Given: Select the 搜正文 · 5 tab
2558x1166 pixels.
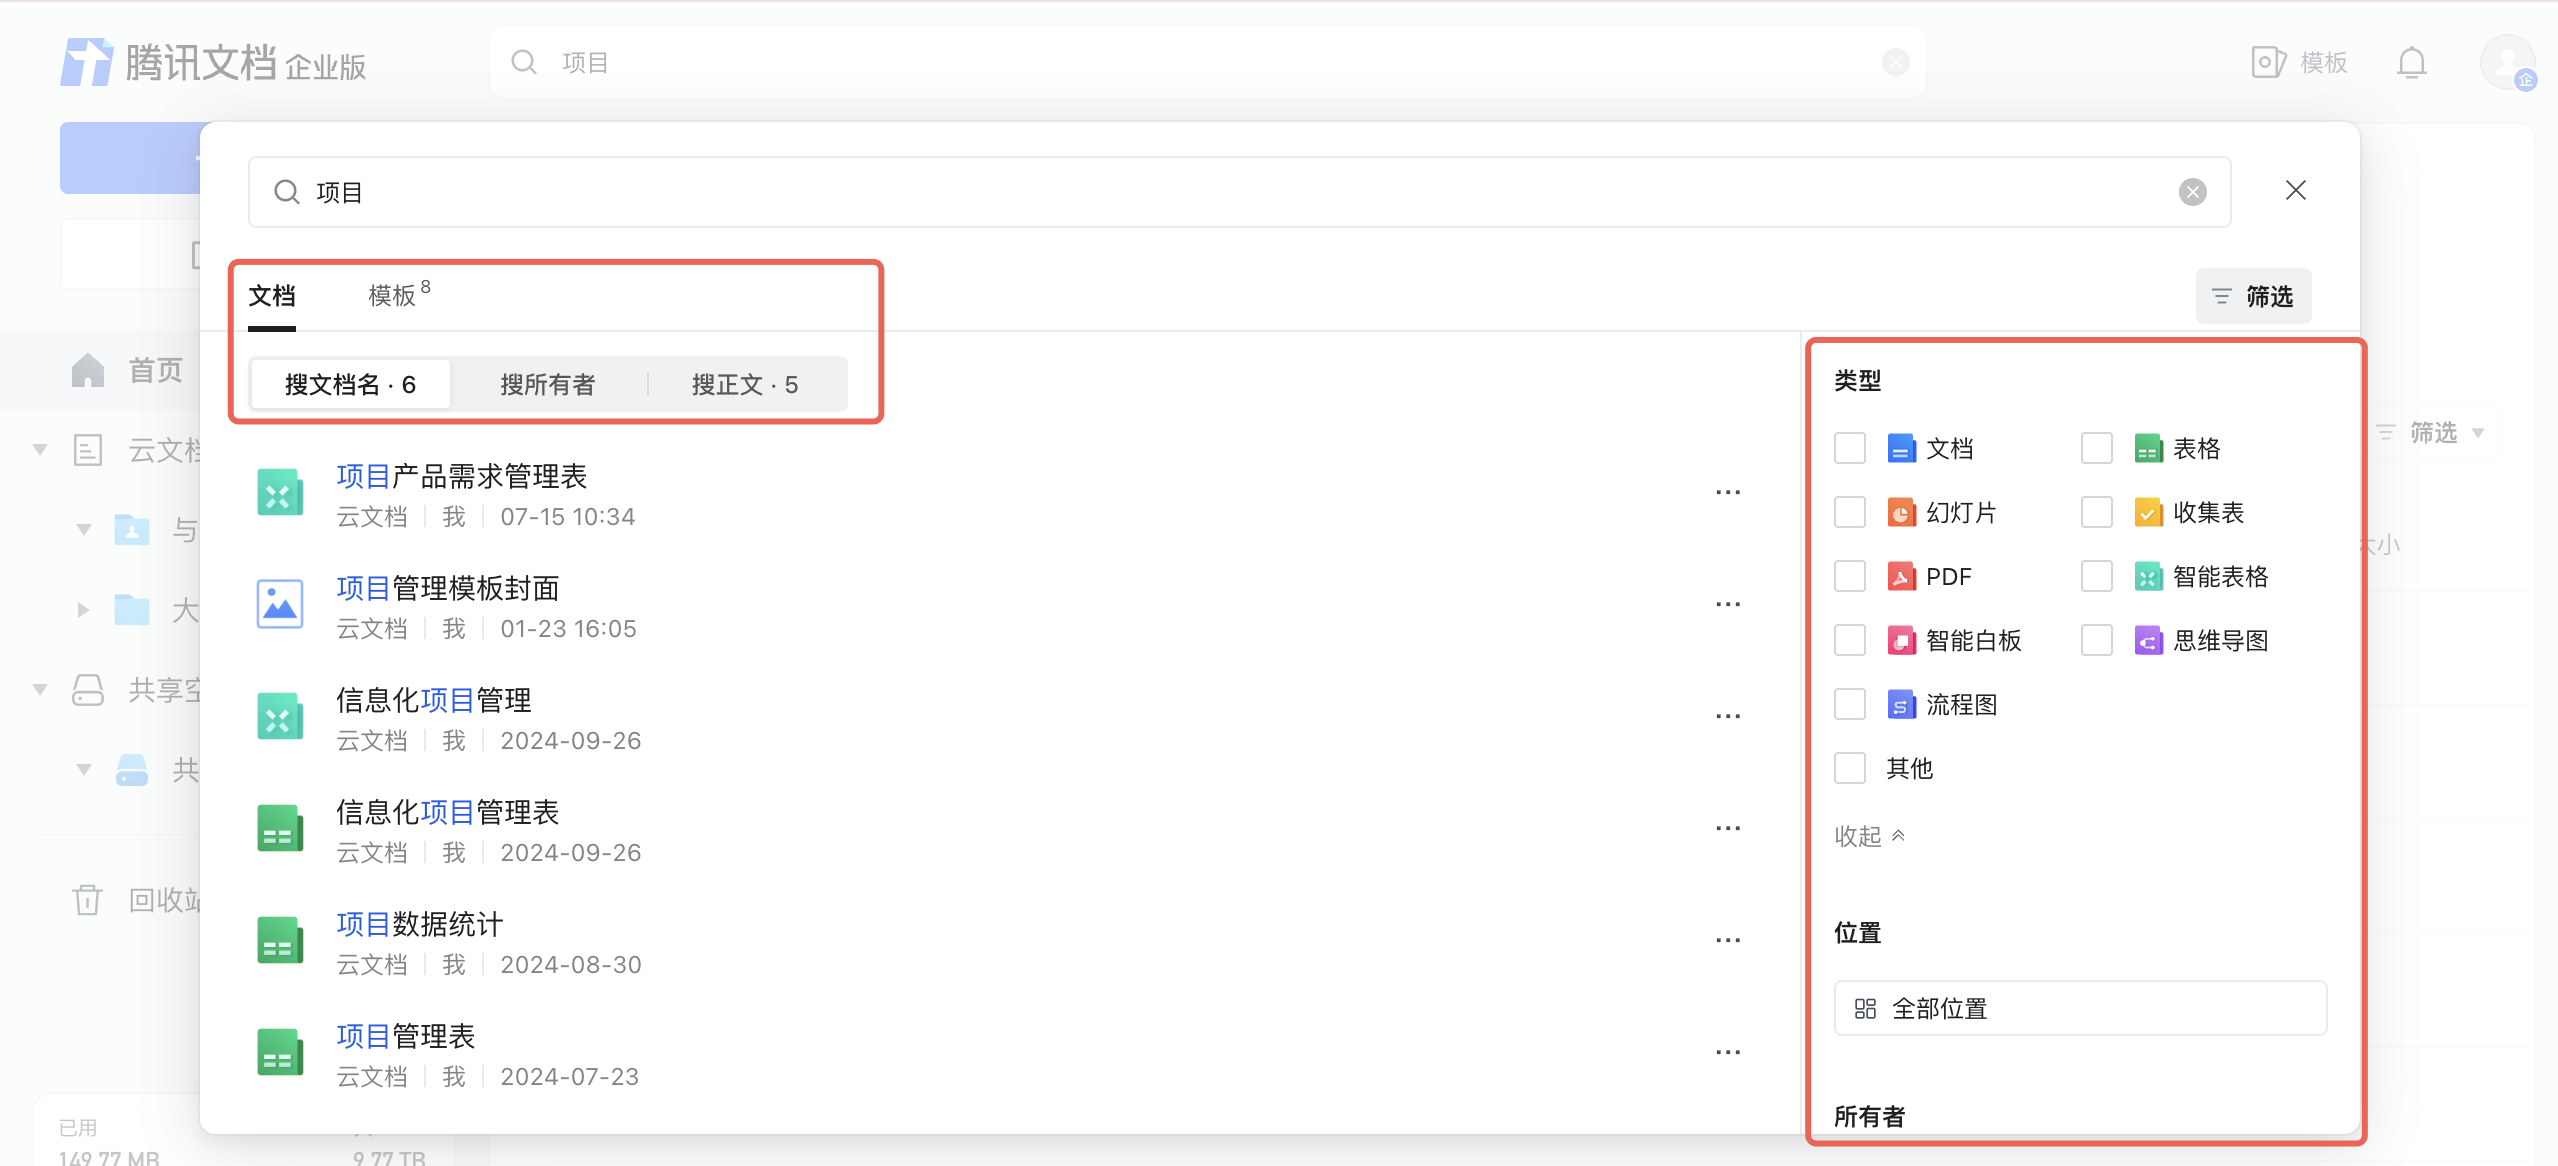Looking at the screenshot, I should (x=744, y=385).
